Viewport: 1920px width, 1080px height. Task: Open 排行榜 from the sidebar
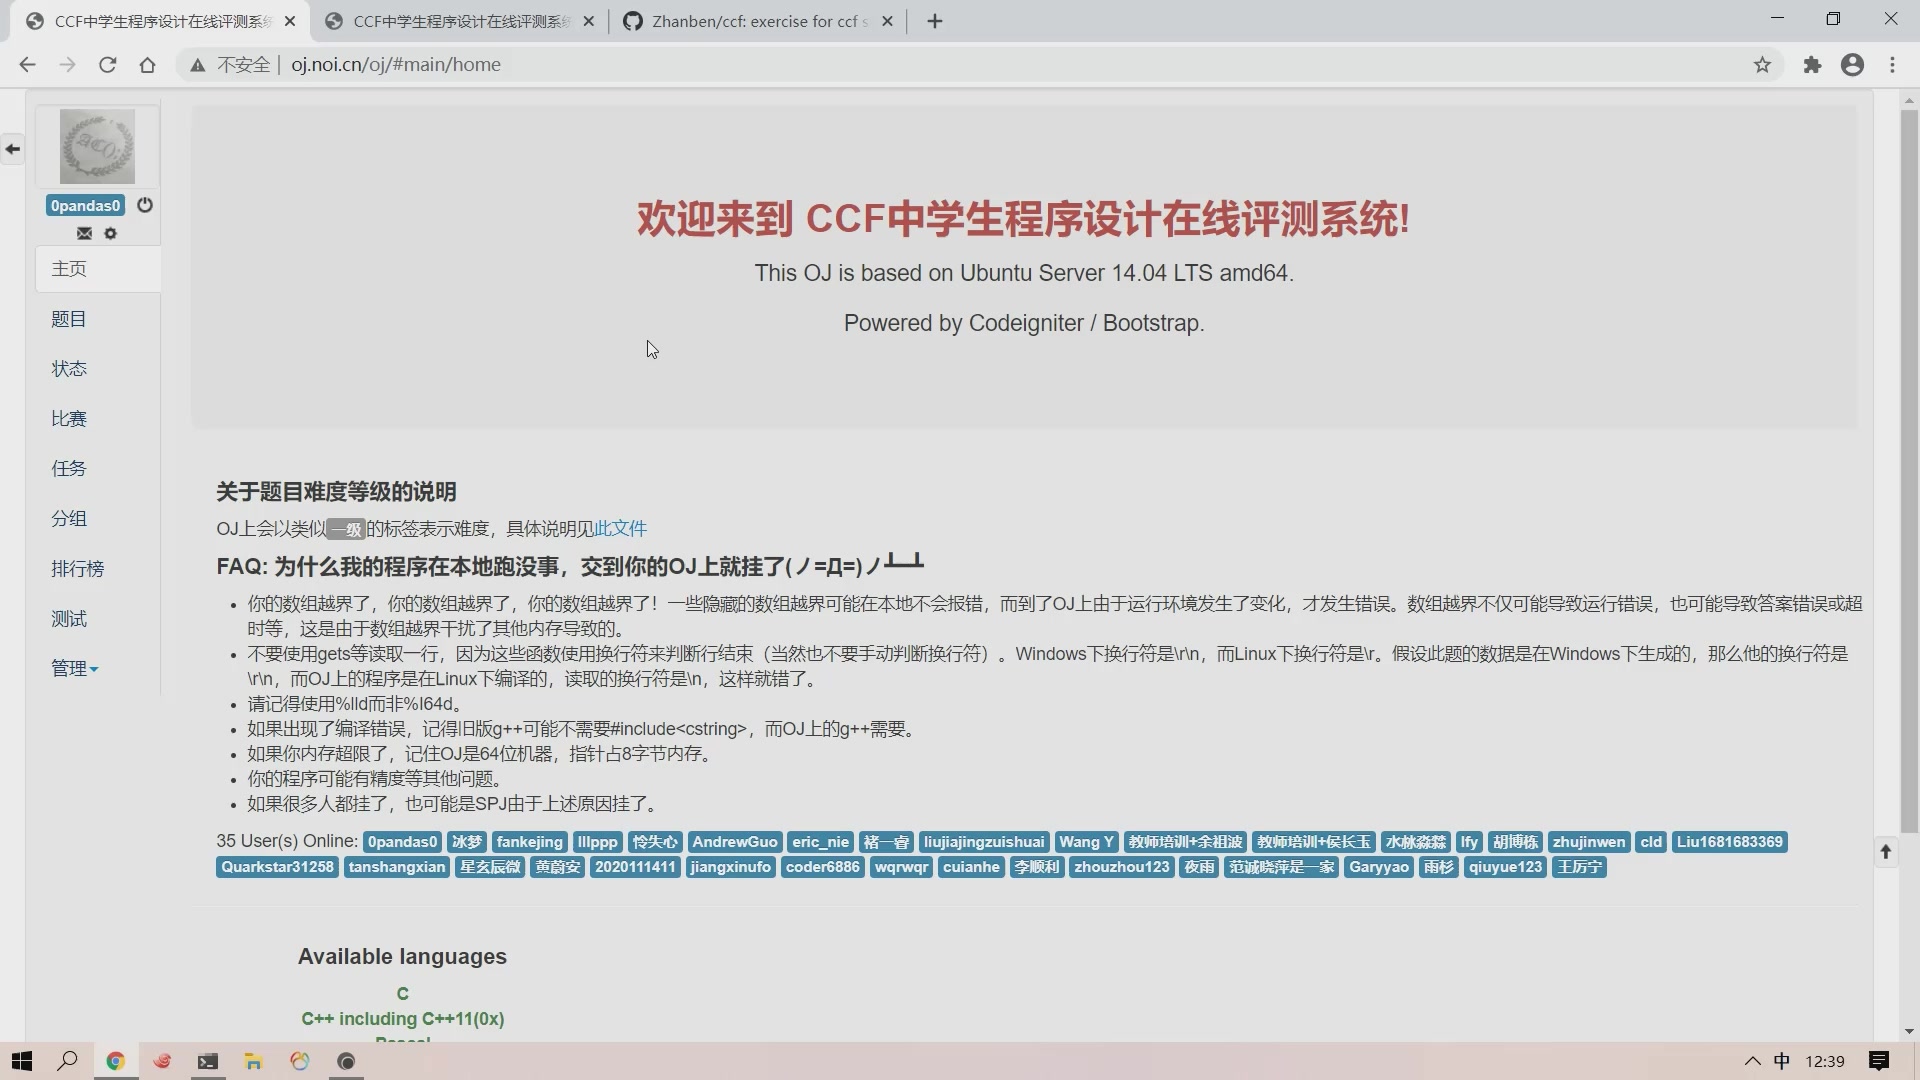point(78,569)
